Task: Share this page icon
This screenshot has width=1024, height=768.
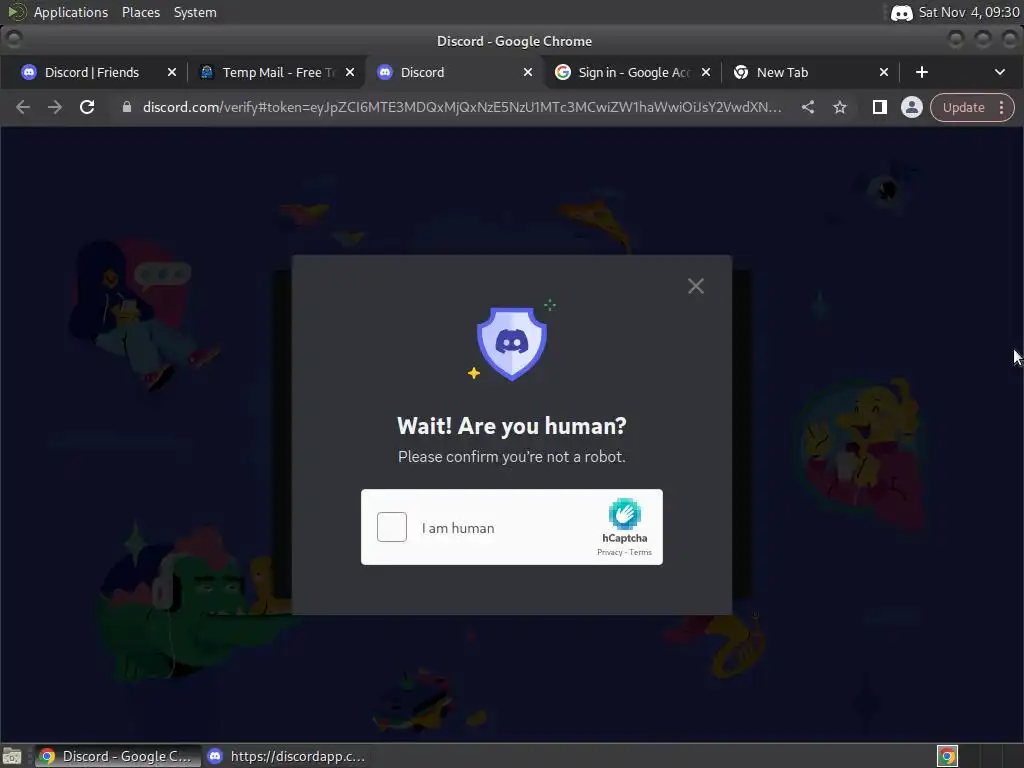Action: [808, 107]
